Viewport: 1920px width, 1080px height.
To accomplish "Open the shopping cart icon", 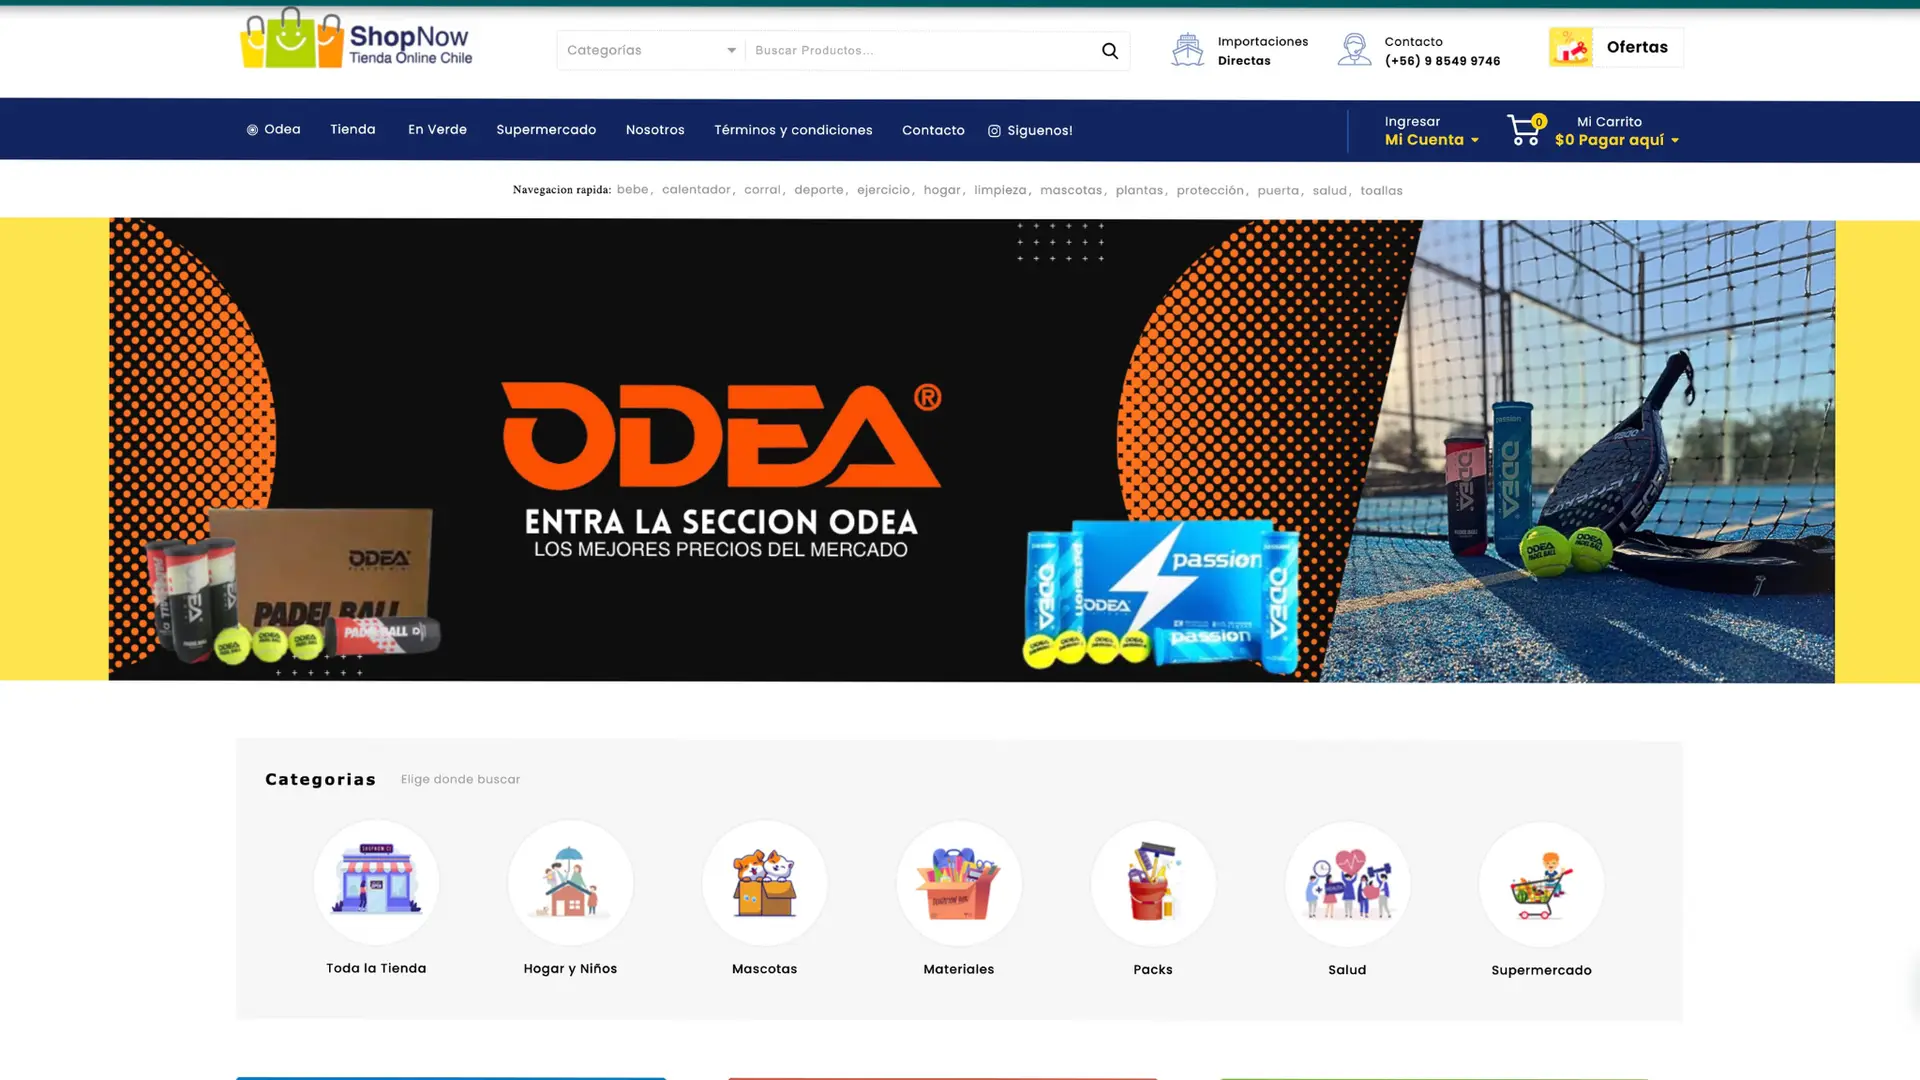I will (x=1524, y=130).
